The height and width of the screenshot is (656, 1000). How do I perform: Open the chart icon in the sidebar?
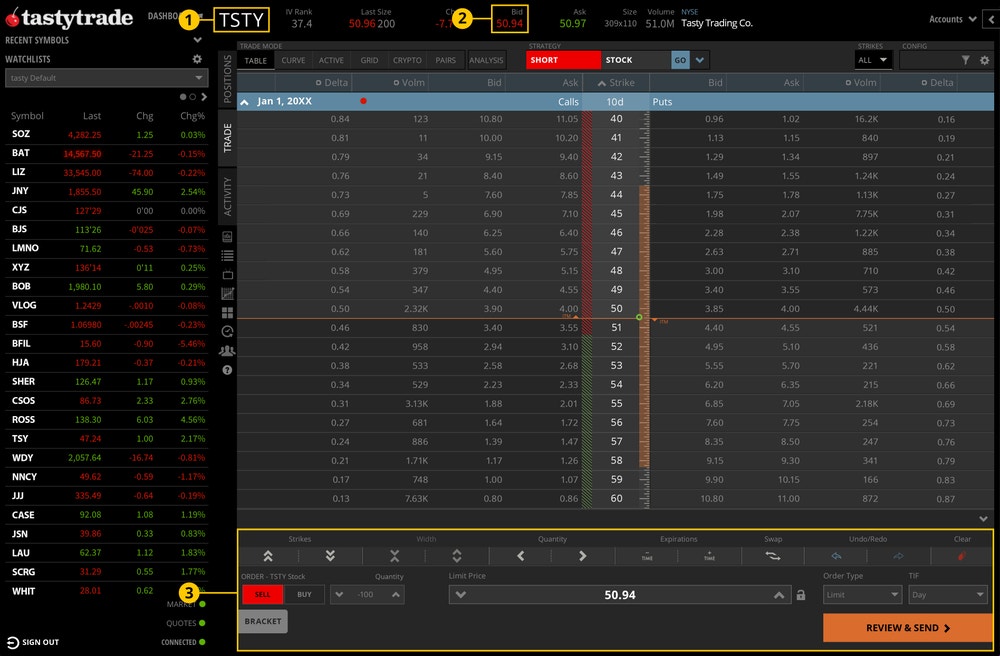click(x=227, y=237)
